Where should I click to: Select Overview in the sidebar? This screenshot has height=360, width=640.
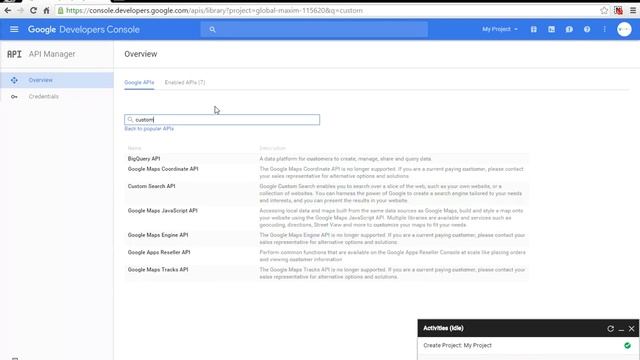coord(57,80)
